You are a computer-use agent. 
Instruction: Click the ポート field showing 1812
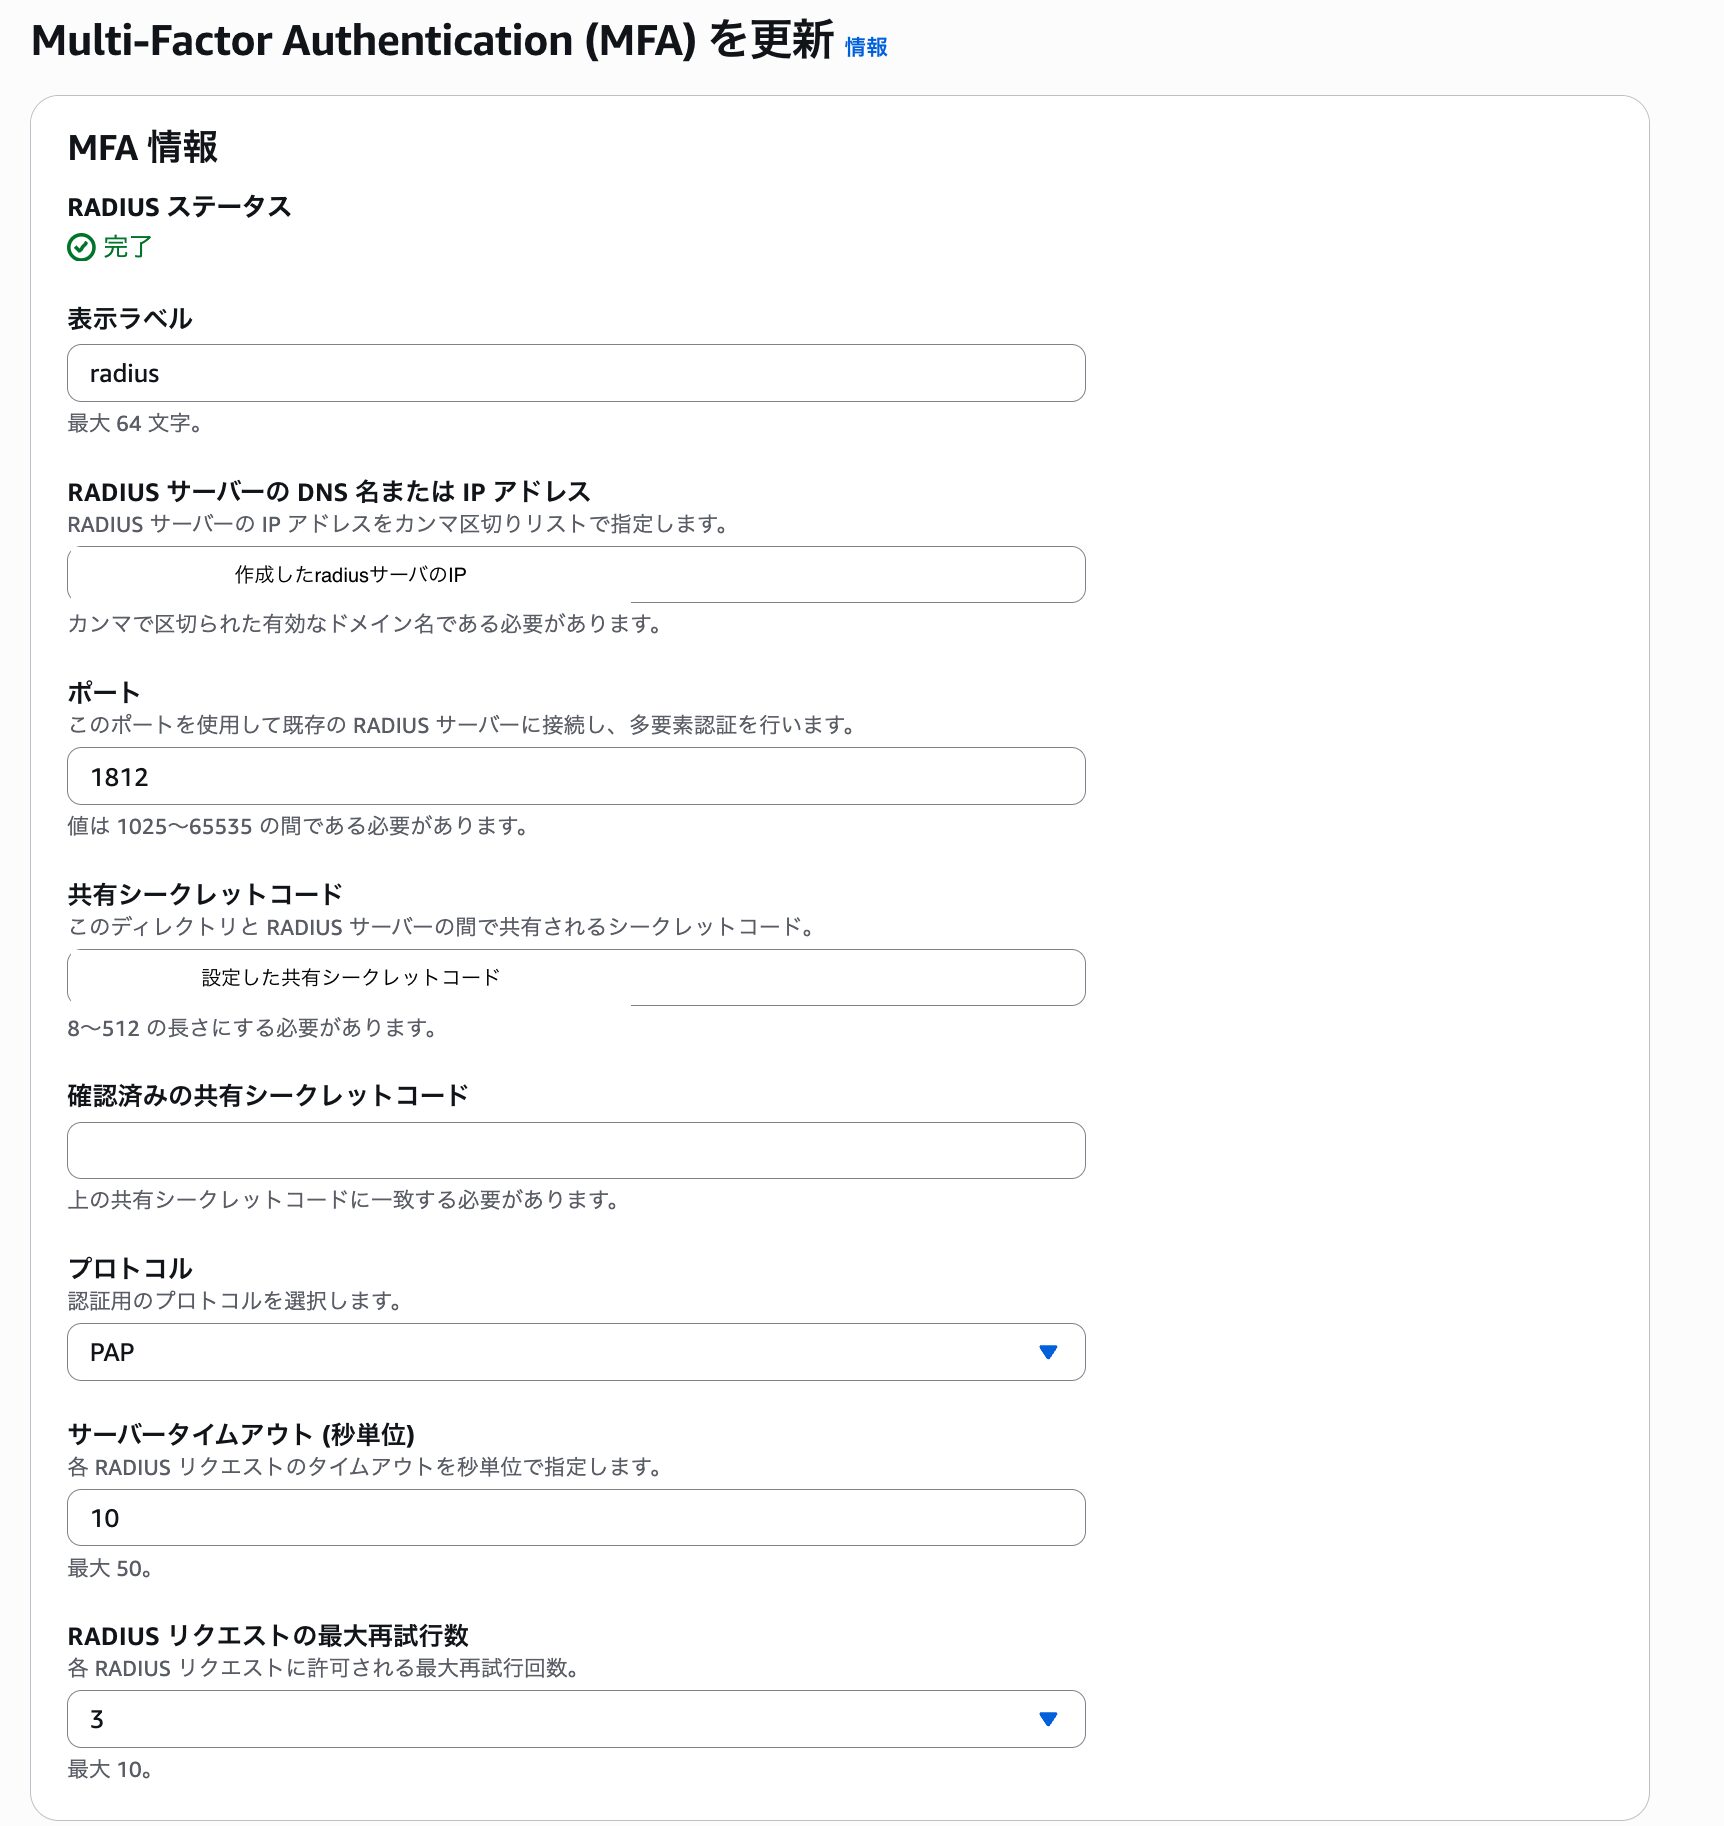tap(575, 776)
